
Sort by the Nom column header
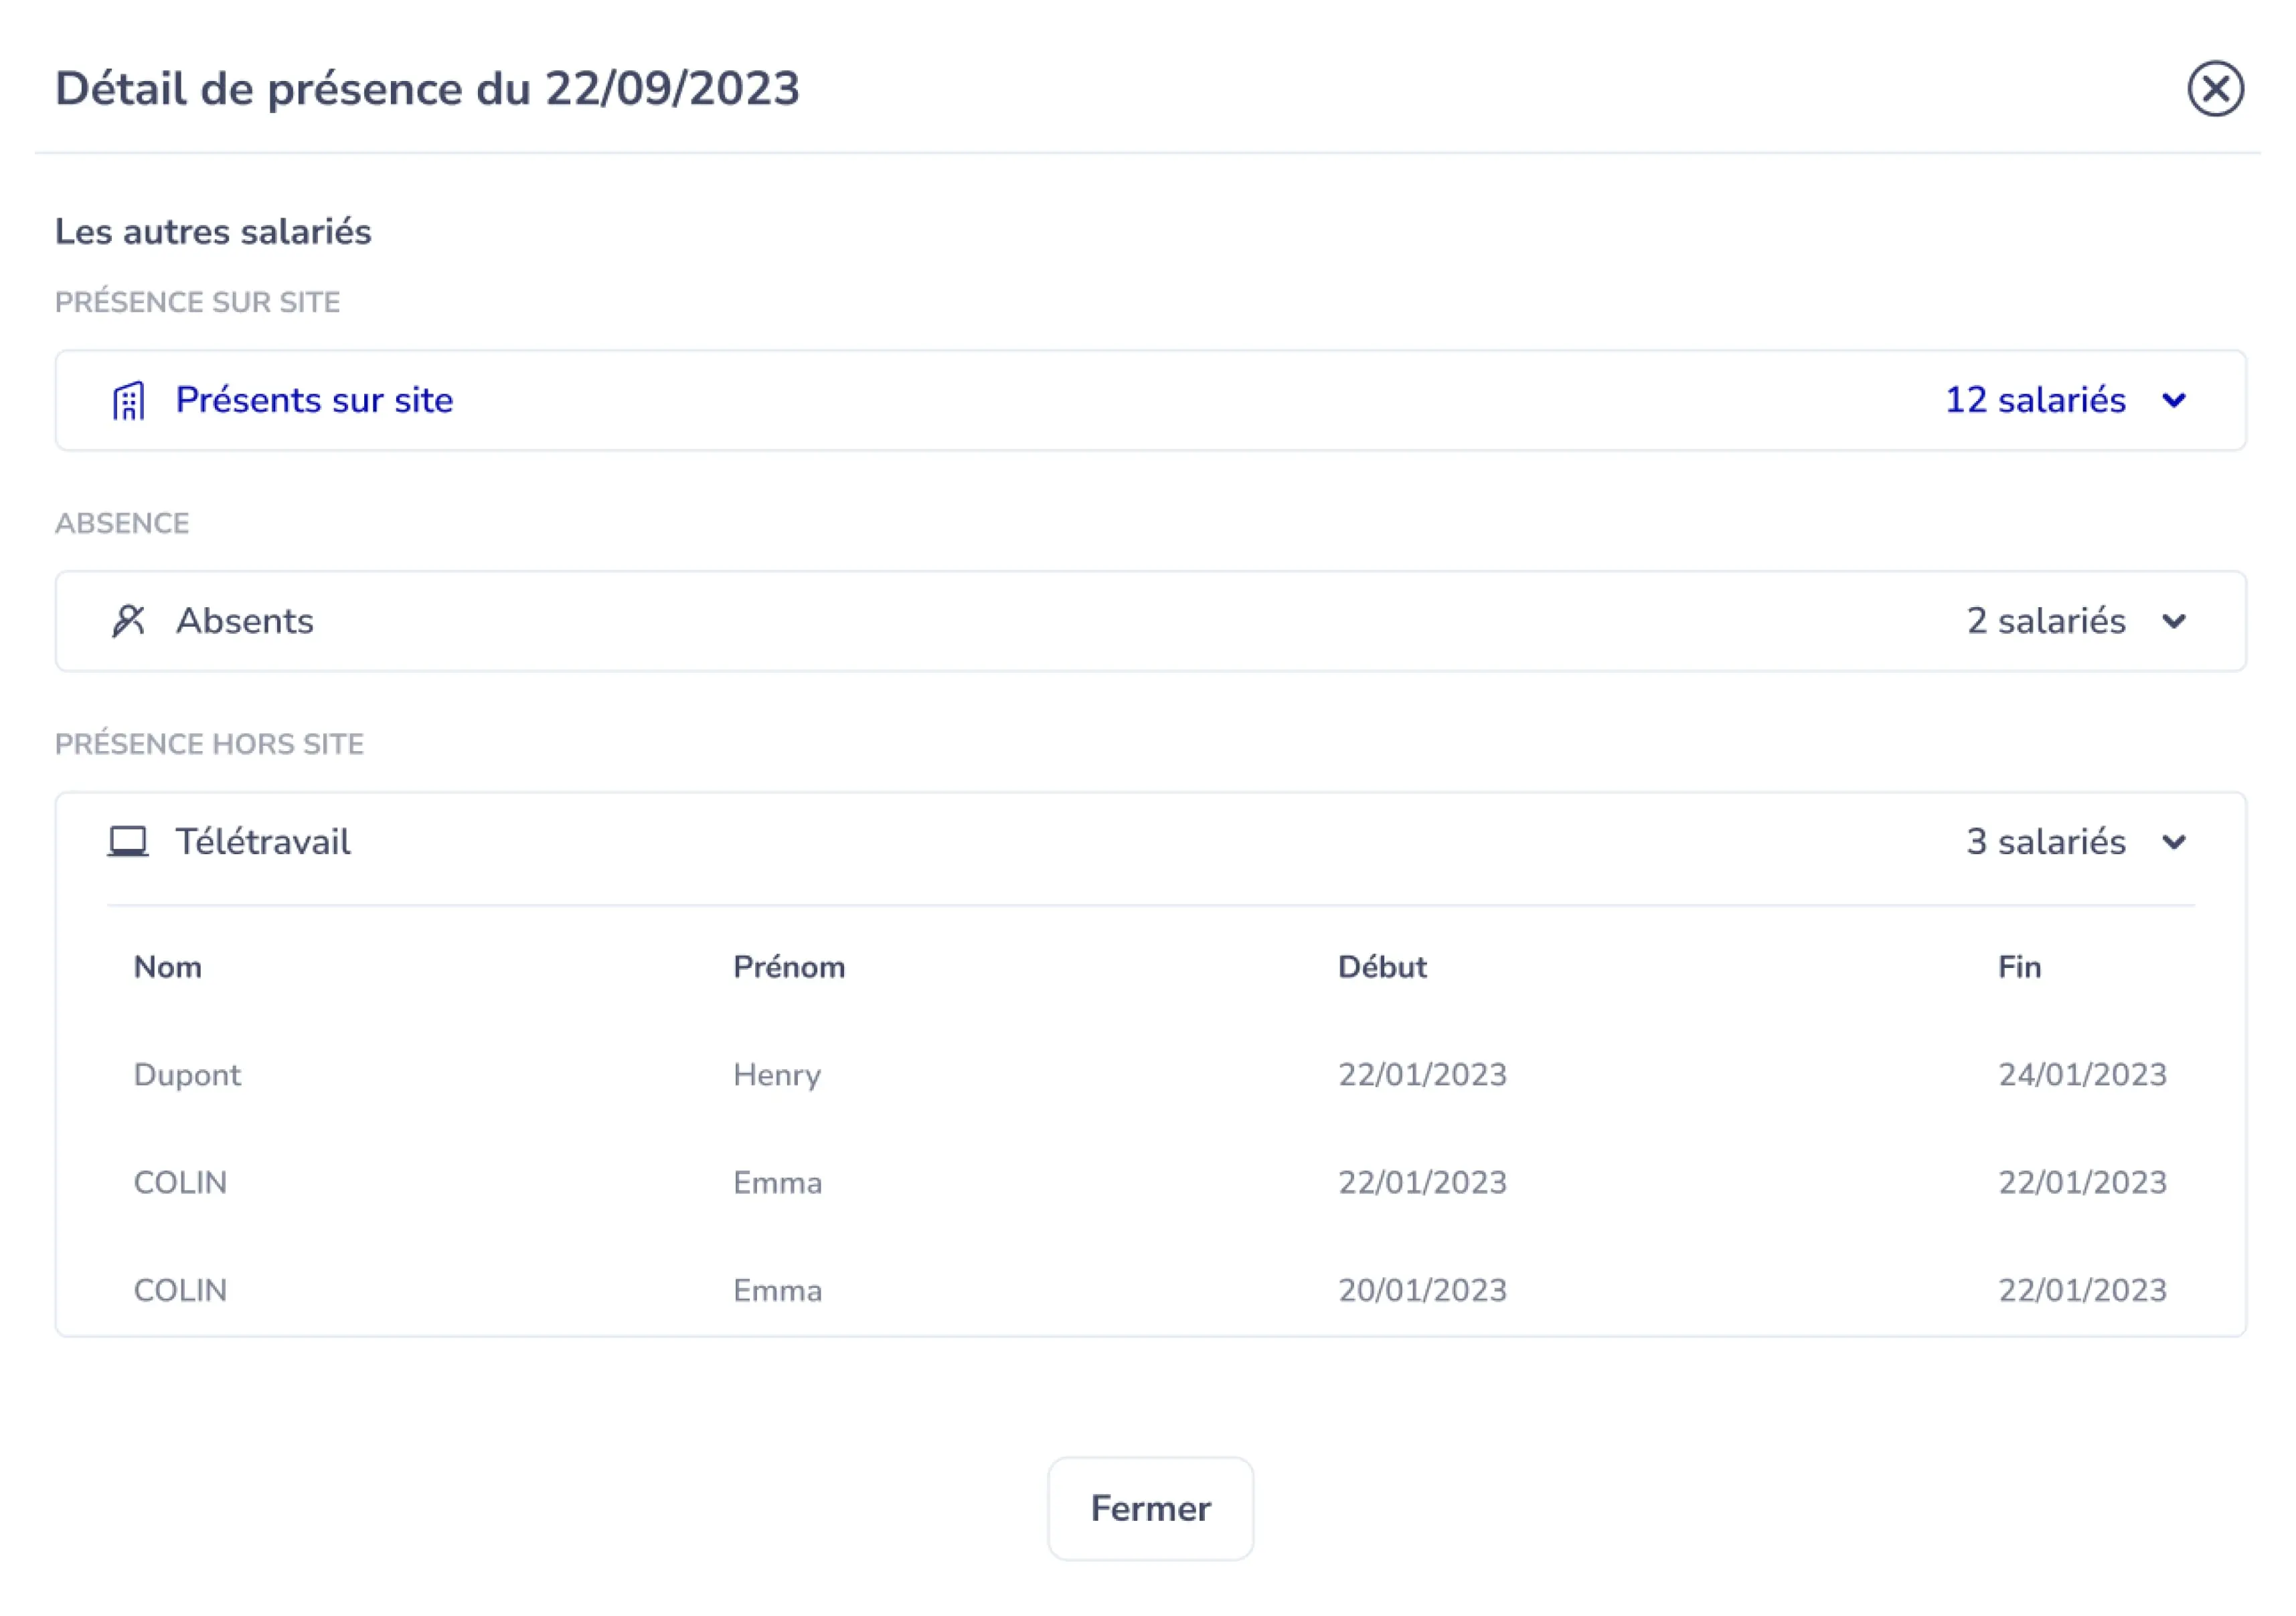pyautogui.click(x=168, y=967)
